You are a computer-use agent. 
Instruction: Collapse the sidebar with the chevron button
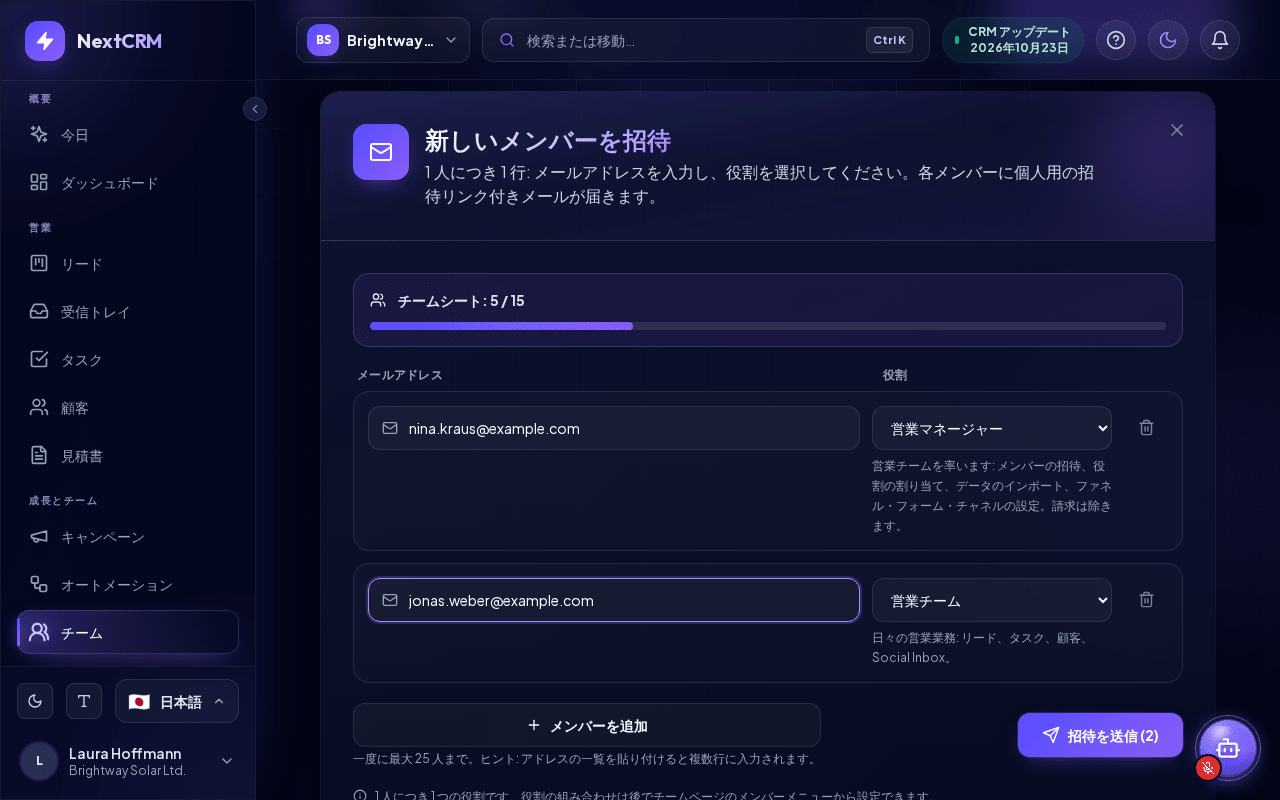(255, 109)
